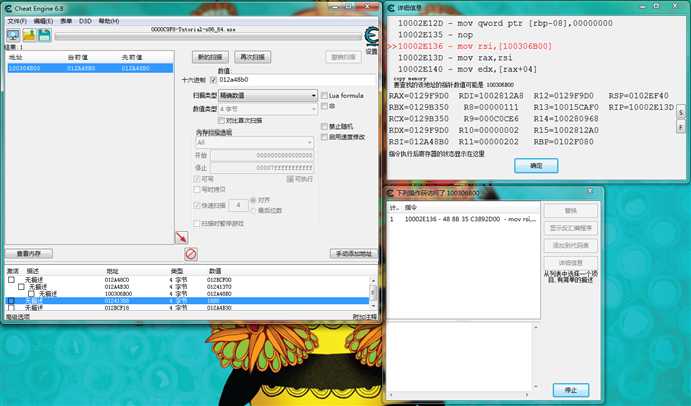Viewport: 691px width, 406px height.
Task: Click line 10002E13D mov rax,rsi
Action: [455, 58]
